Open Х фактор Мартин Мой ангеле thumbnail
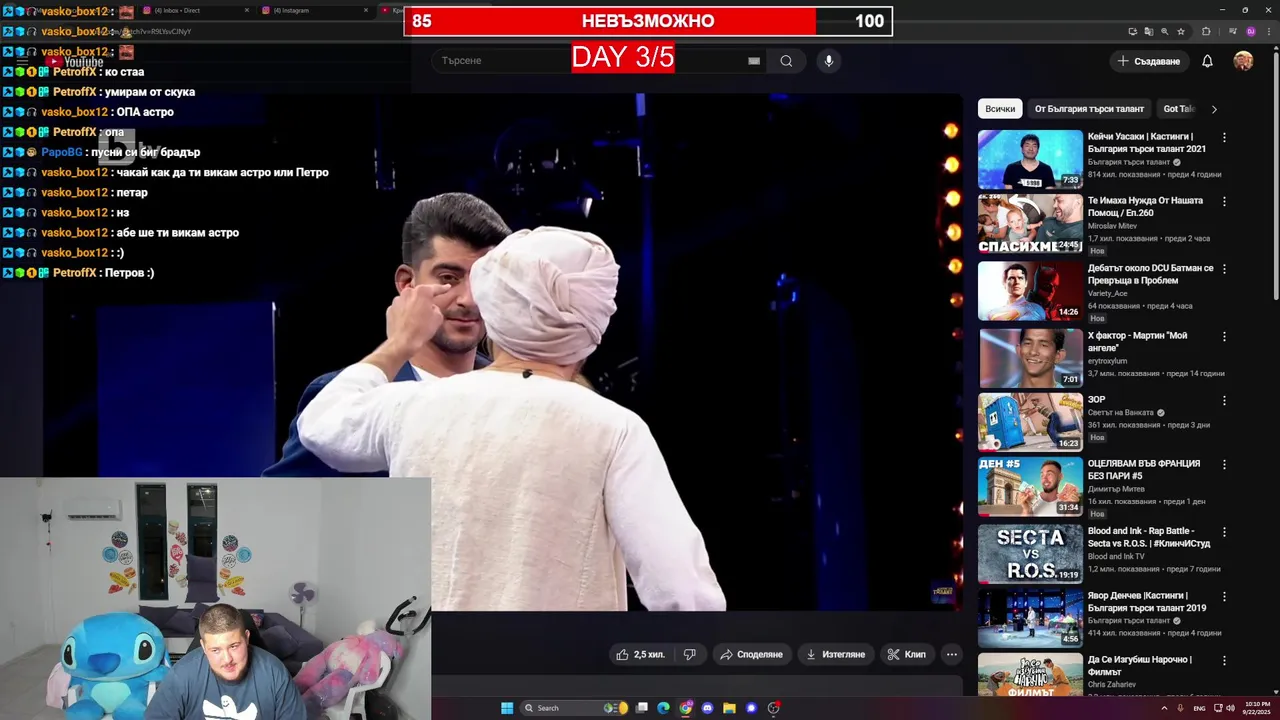 [x=1030, y=357]
